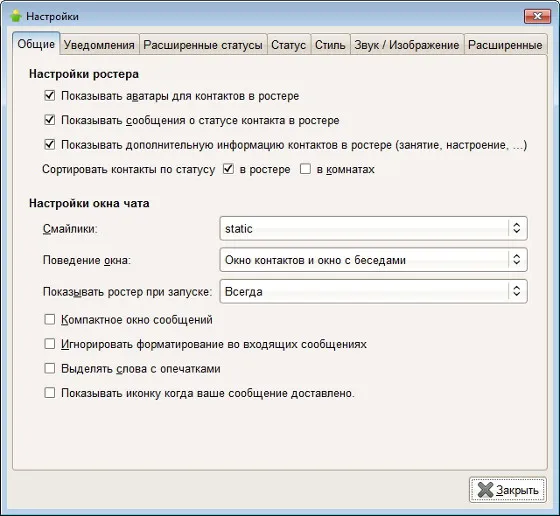
Task: Close the Настройки window with red X
Action: [x=537, y=16]
